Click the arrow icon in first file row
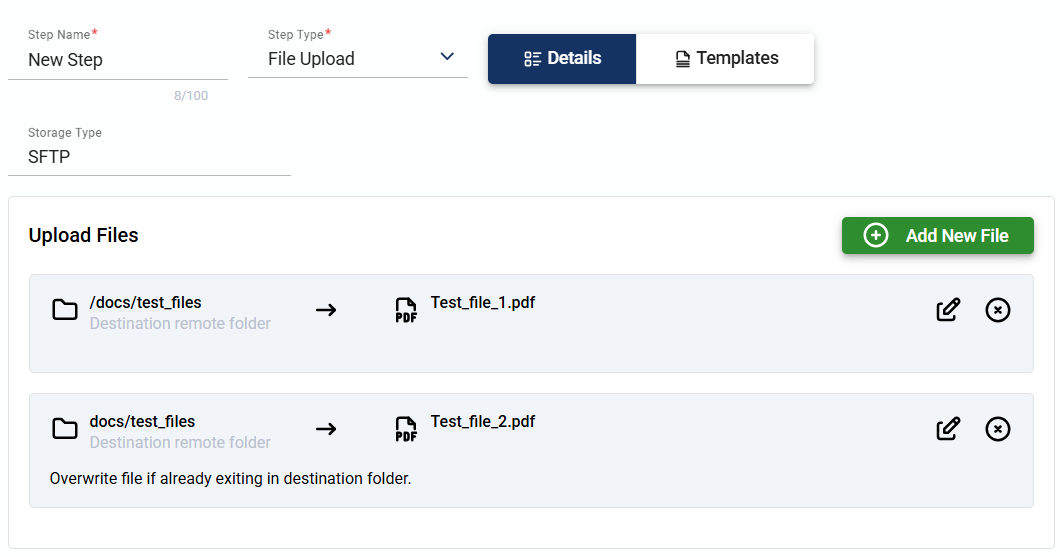Screen dimensions: 1060x557 click(x=326, y=310)
